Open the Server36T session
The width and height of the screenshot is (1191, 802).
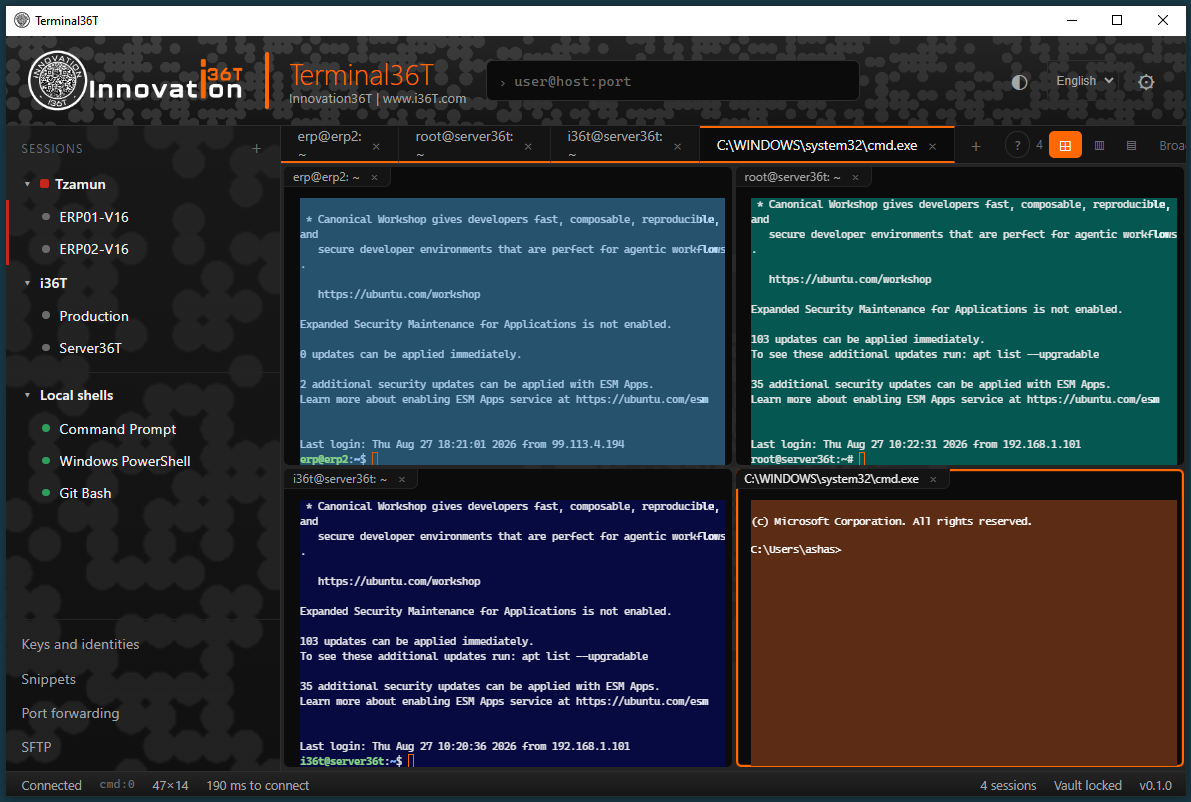[x=90, y=348]
